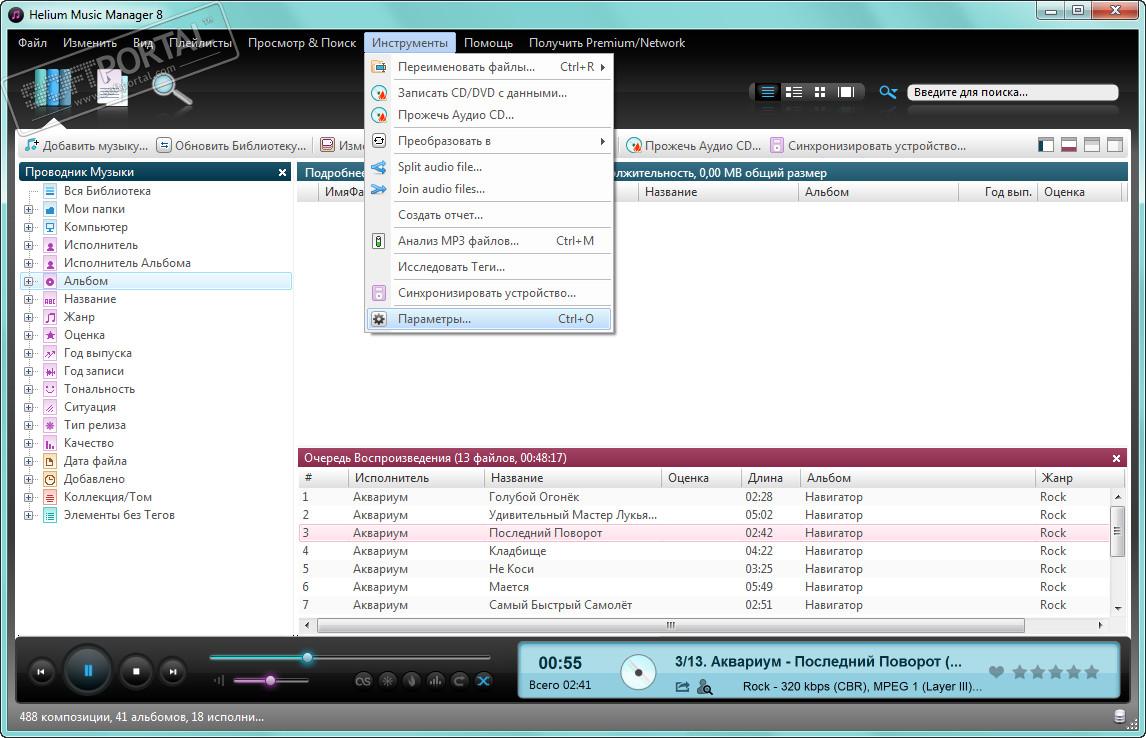Click Прожечь Аудио CD toolbar button
This screenshot has width=1146, height=738.
pos(694,145)
